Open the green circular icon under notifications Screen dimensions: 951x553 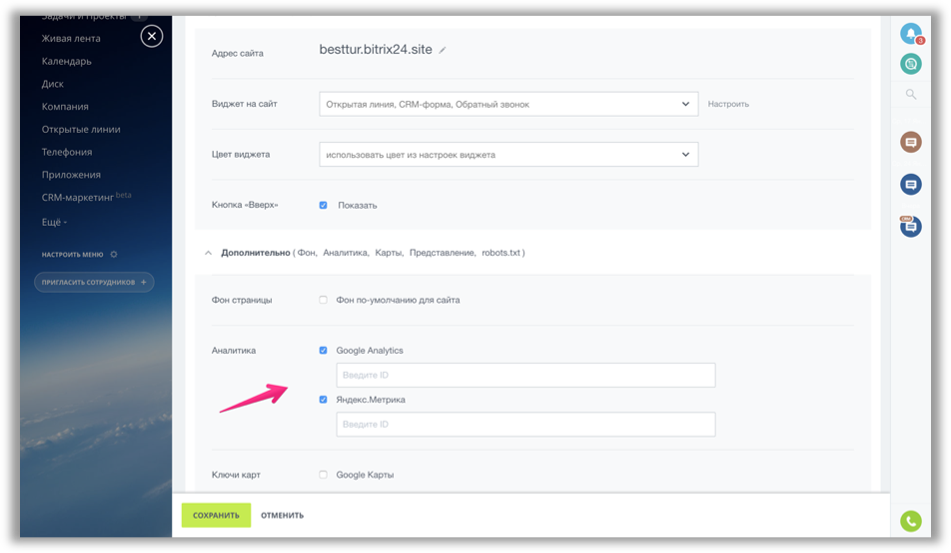910,64
